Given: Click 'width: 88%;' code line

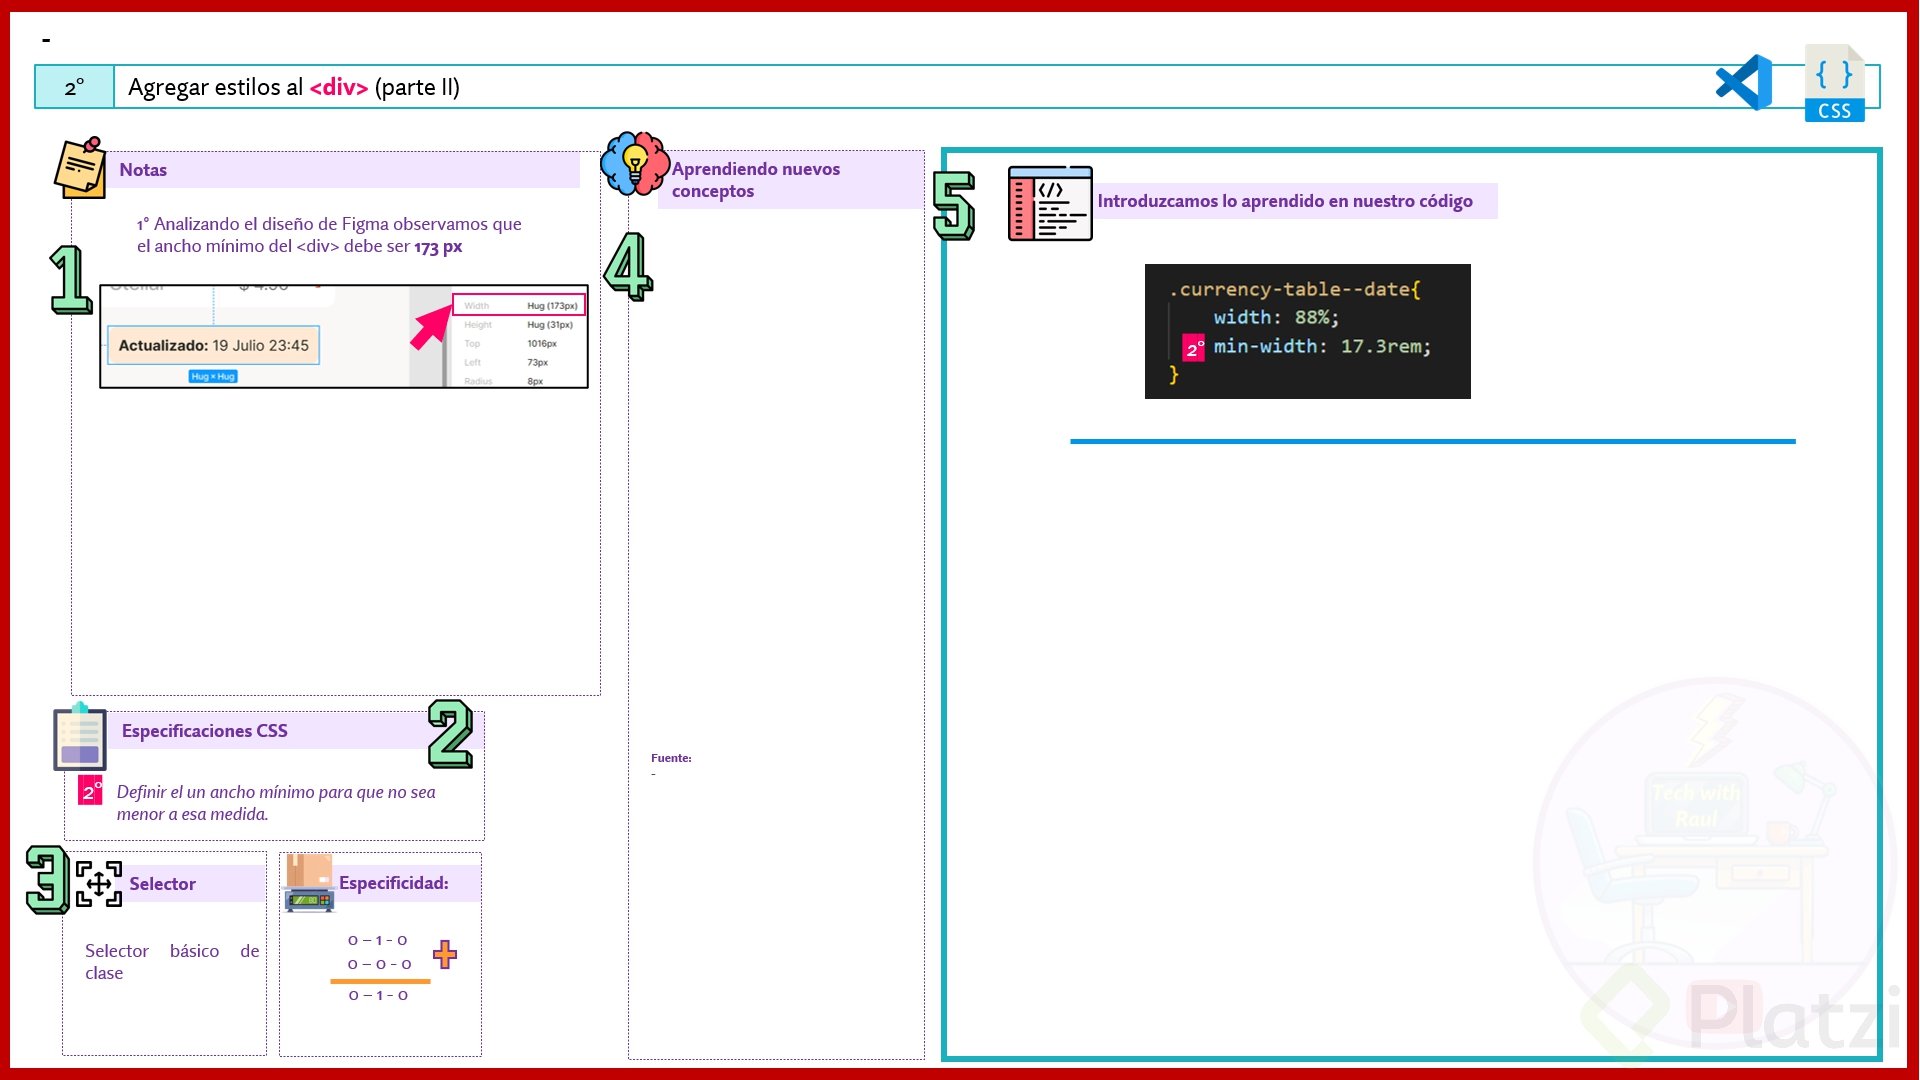Looking at the screenshot, I should [x=1276, y=317].
